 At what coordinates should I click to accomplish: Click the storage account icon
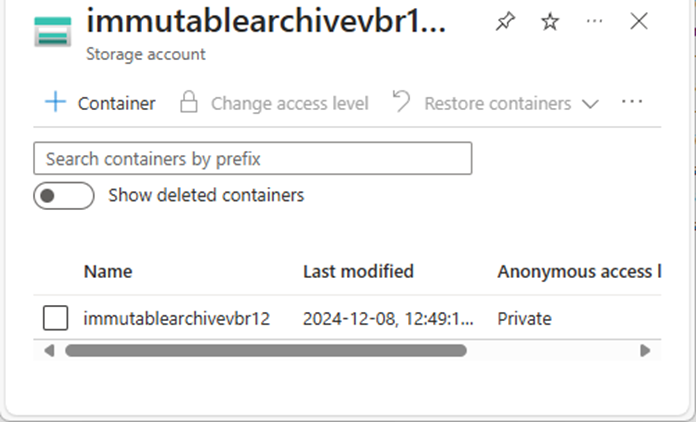tap(53, 32)
